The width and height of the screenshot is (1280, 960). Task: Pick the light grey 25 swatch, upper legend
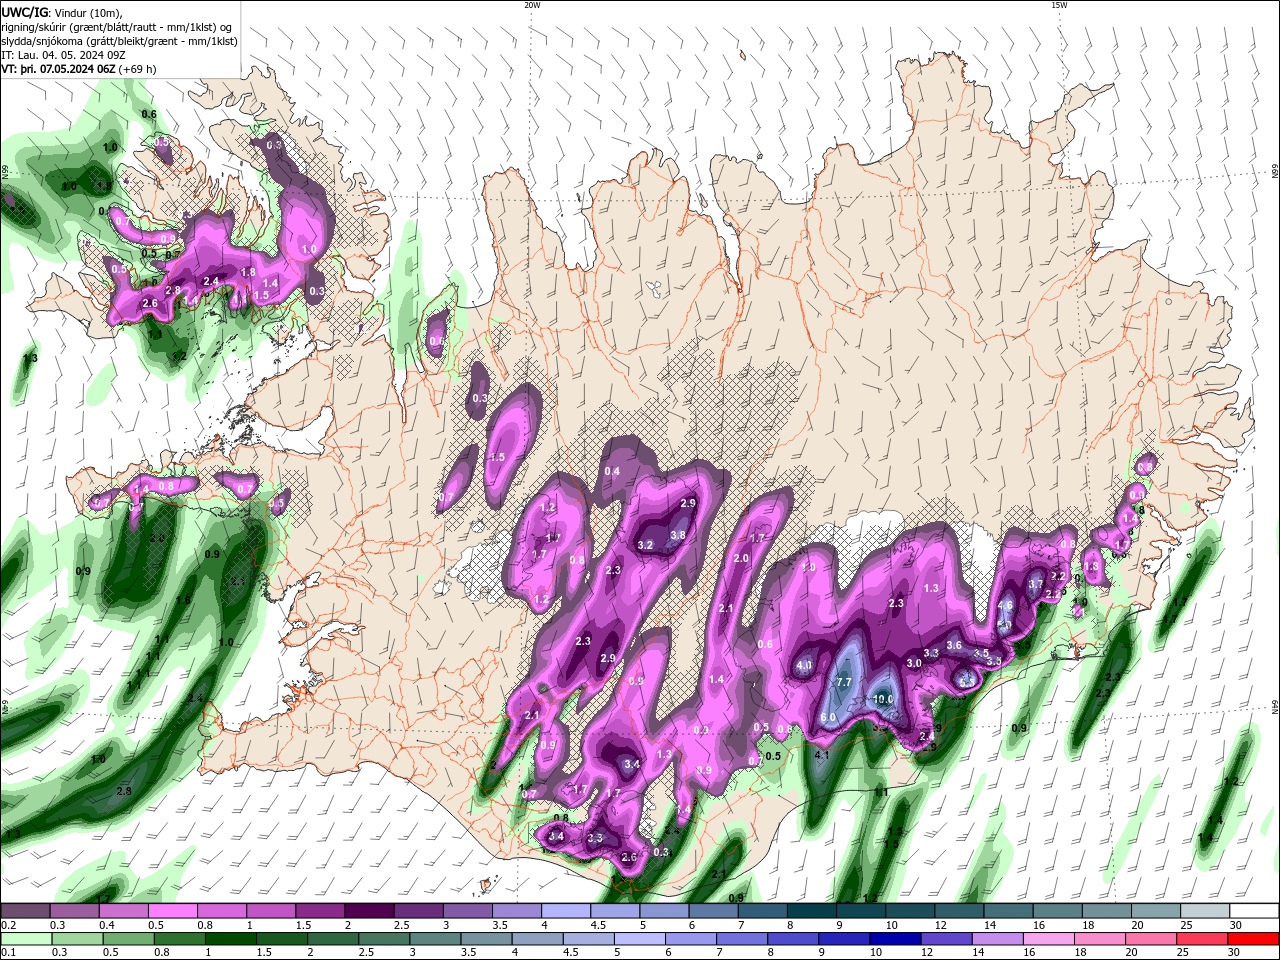1205,911
